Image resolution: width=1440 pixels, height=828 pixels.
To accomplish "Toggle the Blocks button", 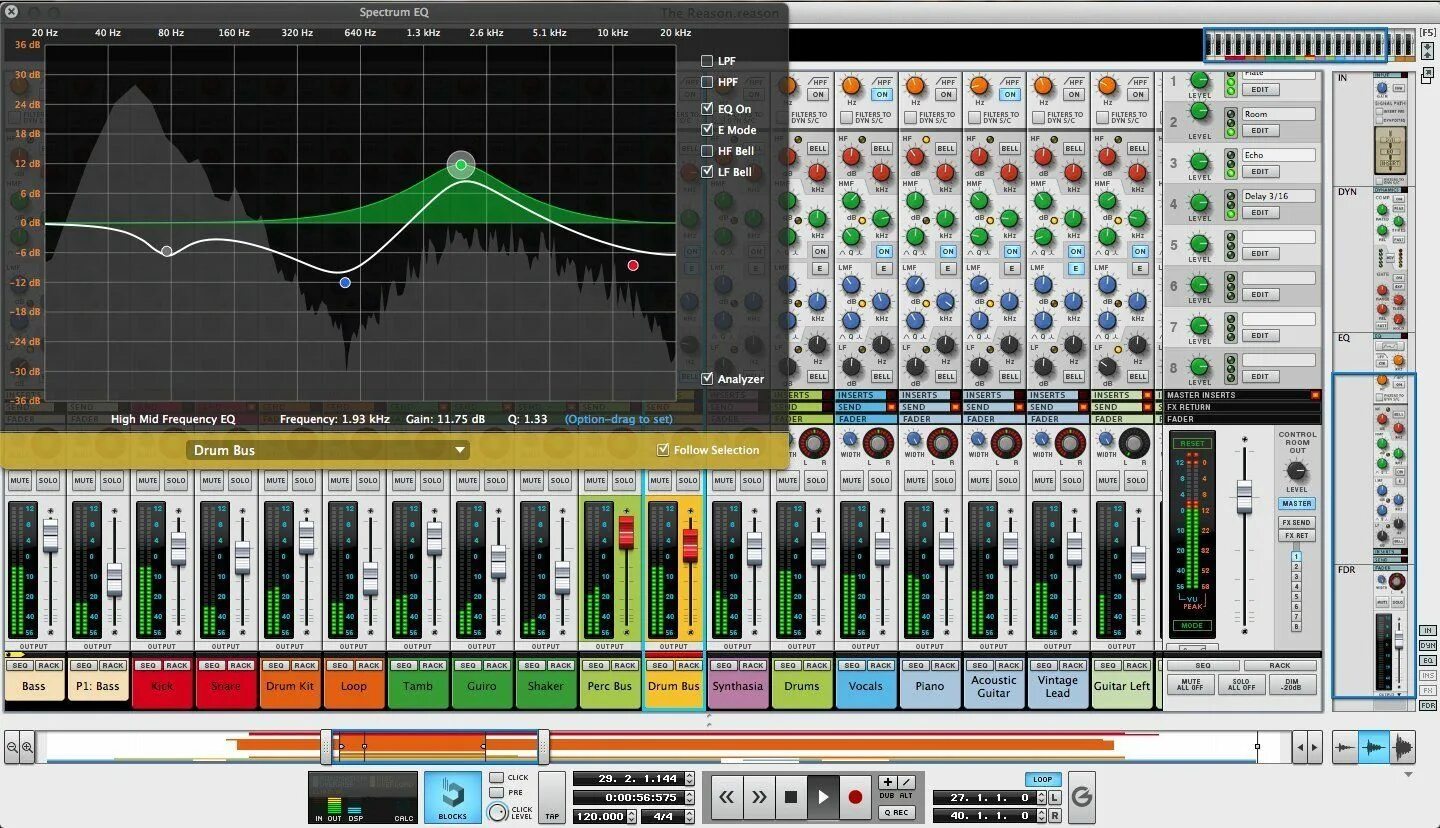I will point(453,797).
